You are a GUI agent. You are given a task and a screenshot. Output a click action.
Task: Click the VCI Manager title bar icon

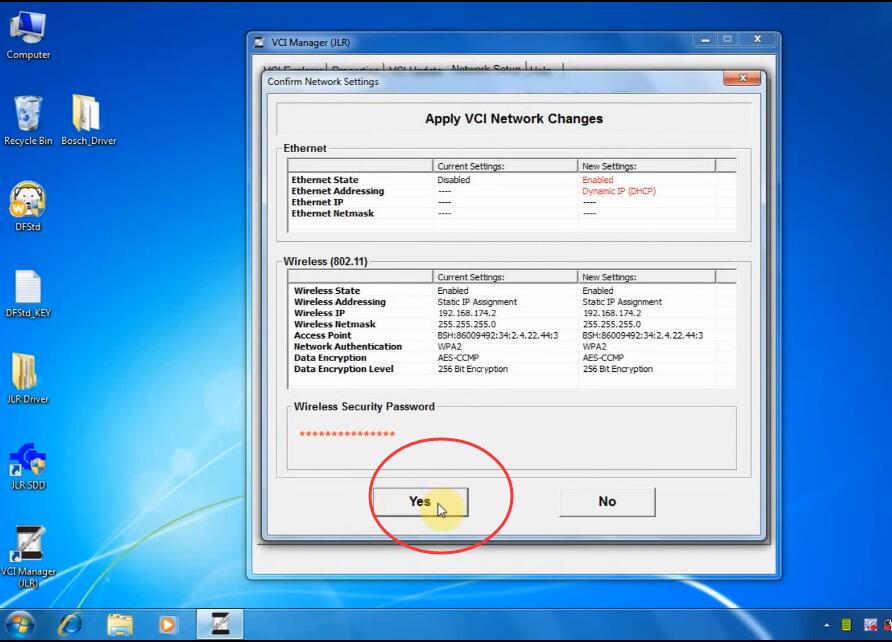pyautogui.click(x=259, y=43)
